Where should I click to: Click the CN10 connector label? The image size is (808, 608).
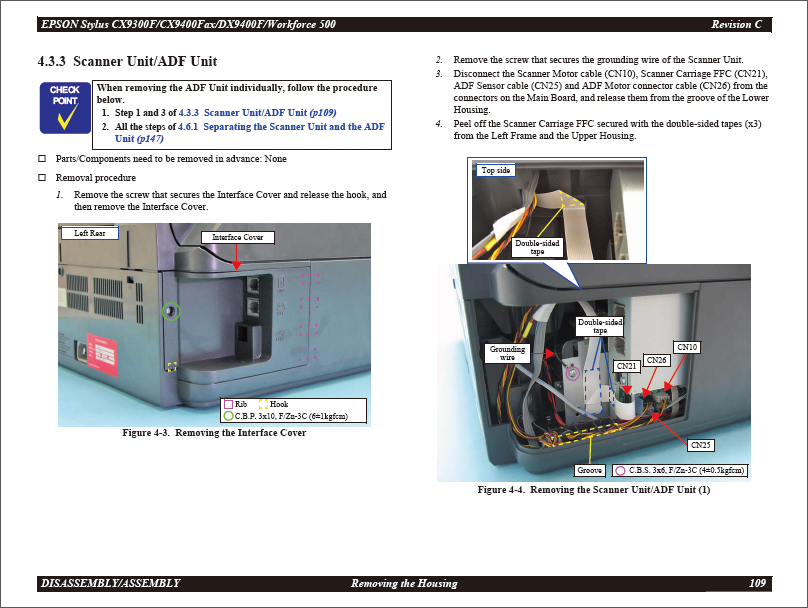coord(688,347)
